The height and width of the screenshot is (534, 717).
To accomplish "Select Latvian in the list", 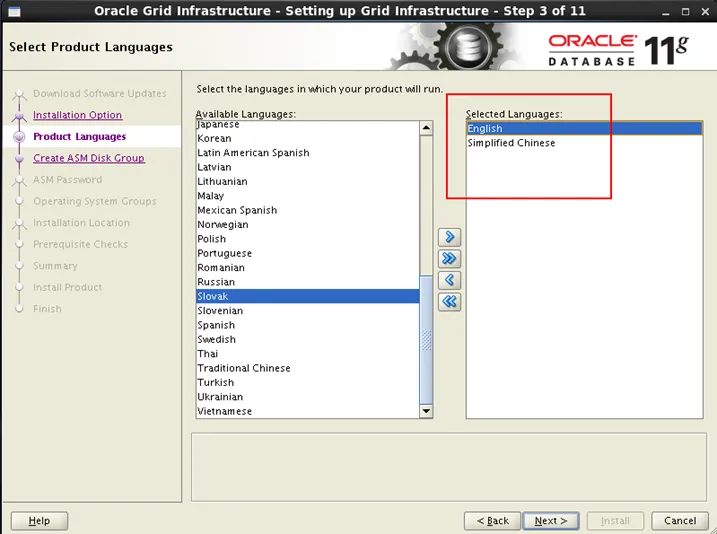I will coord(308,167).
